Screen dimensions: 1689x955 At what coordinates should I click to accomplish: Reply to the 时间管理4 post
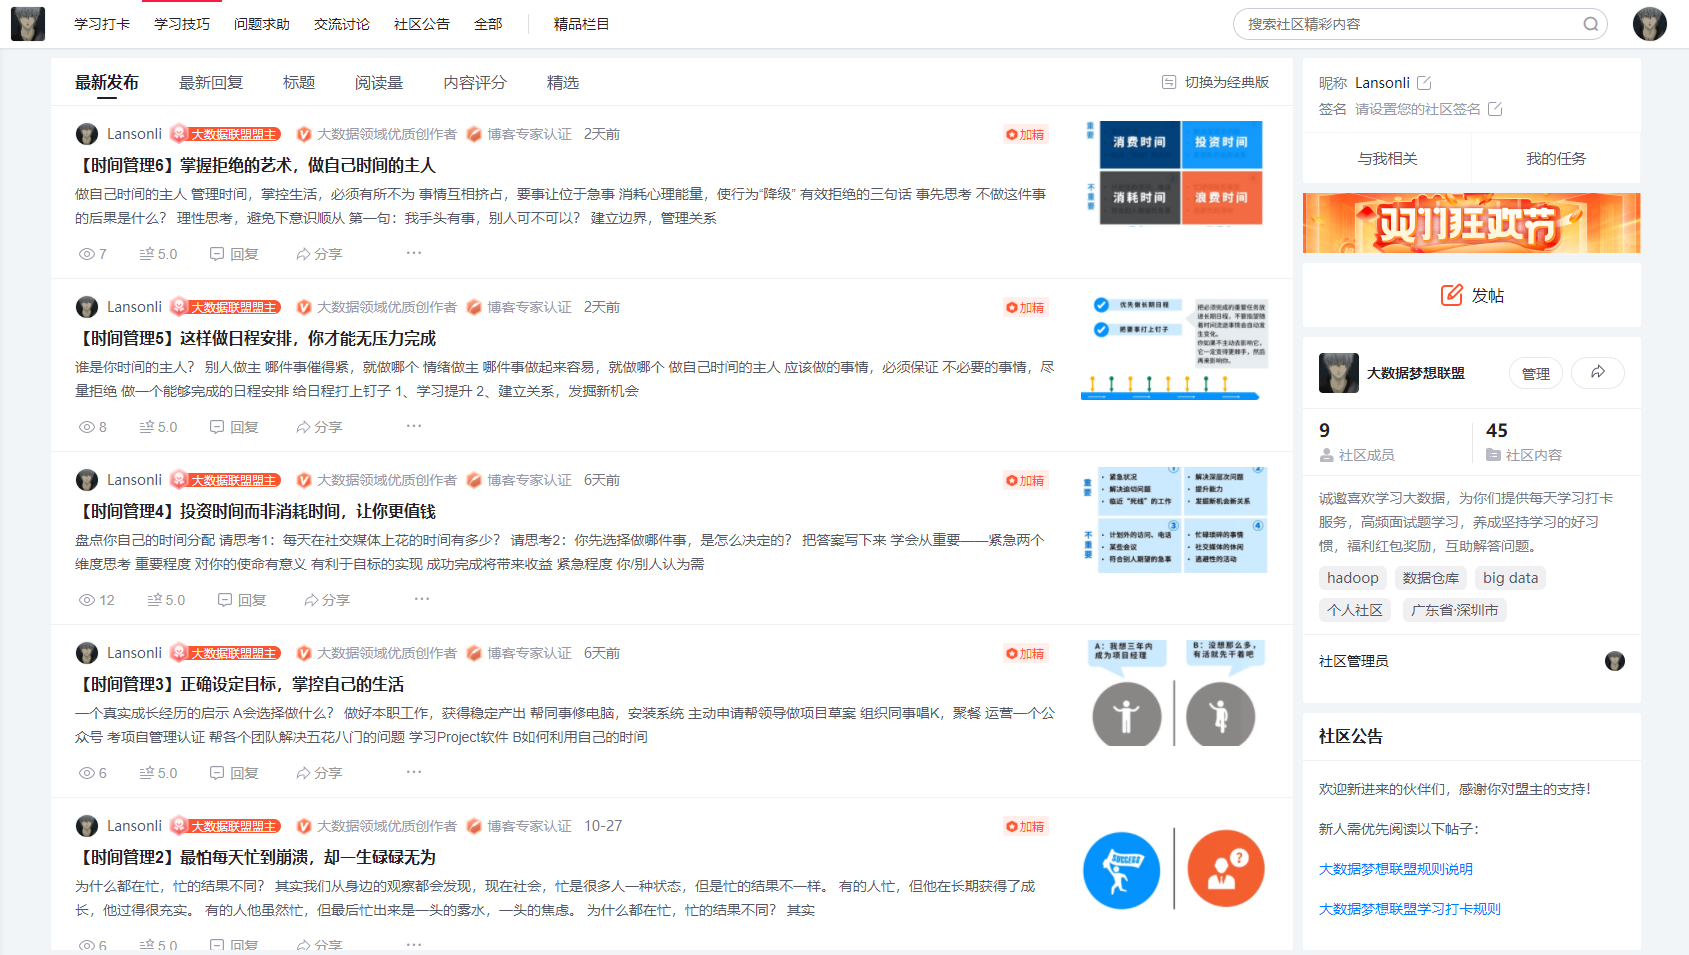(242, 600)
